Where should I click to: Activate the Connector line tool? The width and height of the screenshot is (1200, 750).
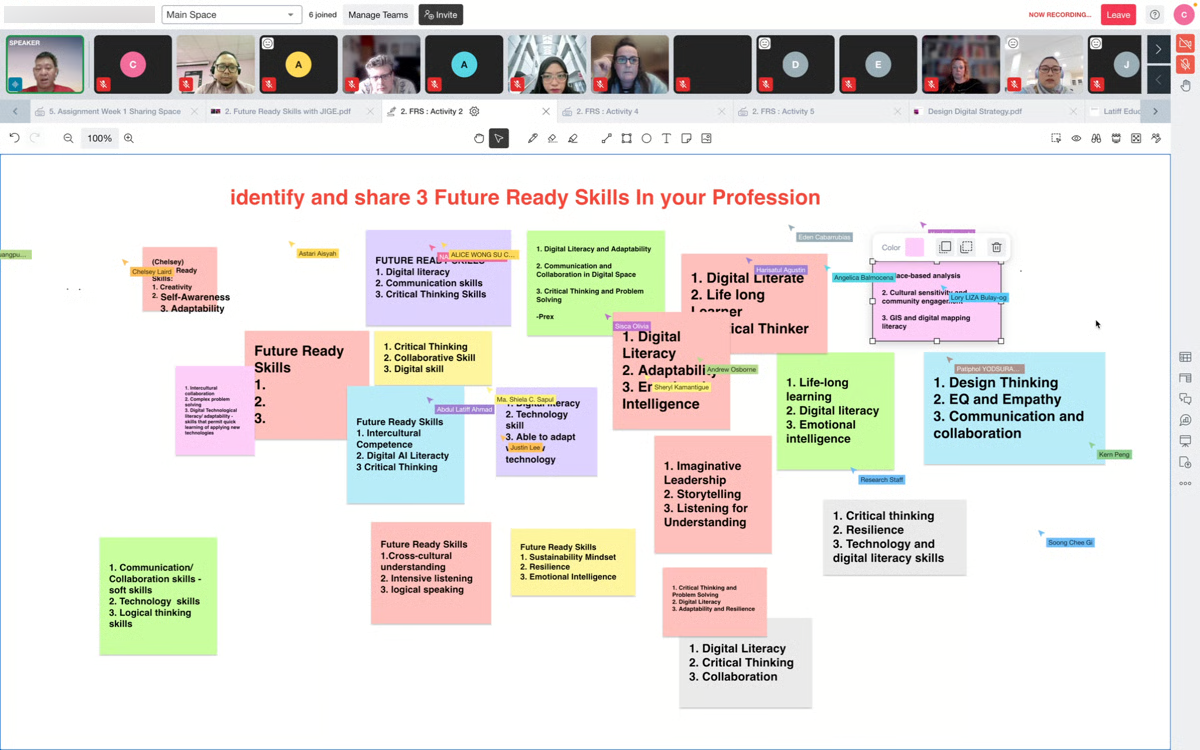click(607, 138)
